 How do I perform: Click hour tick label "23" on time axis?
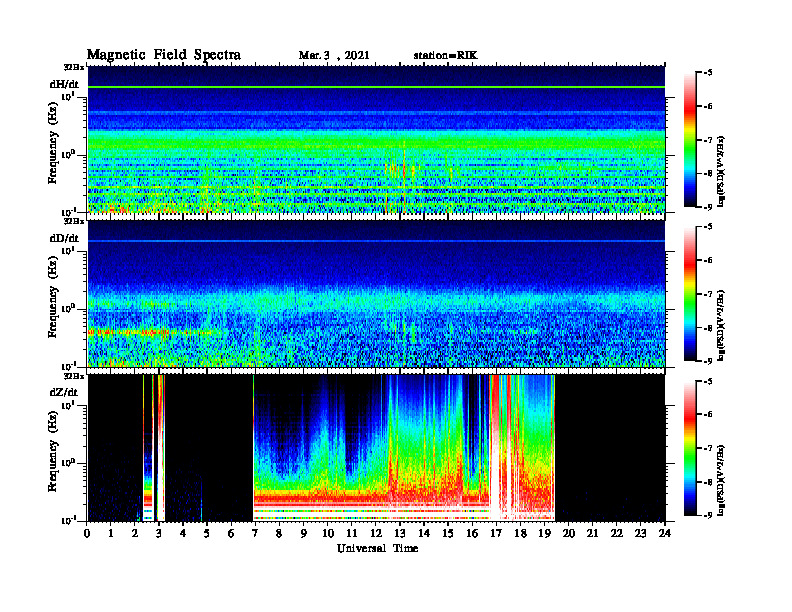pyautogui.click(x=640, y=534)
